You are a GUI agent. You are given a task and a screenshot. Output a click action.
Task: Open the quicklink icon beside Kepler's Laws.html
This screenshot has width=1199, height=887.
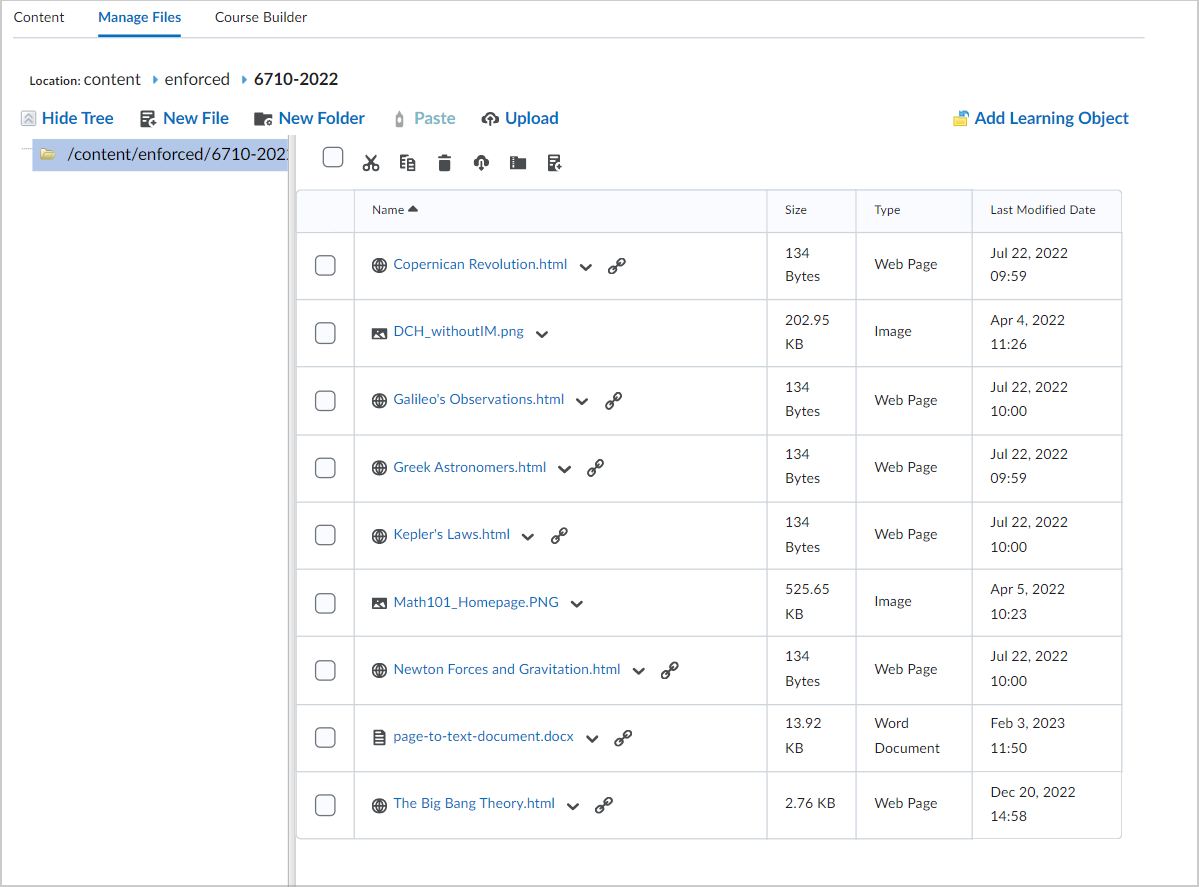pos(560,535)
